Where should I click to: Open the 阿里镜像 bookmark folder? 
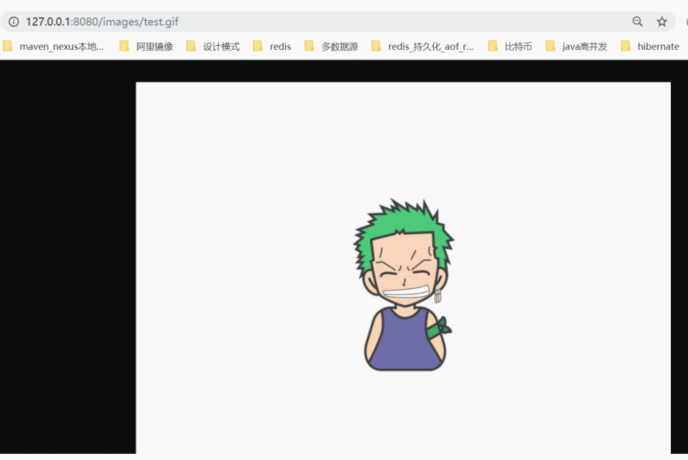147,46
